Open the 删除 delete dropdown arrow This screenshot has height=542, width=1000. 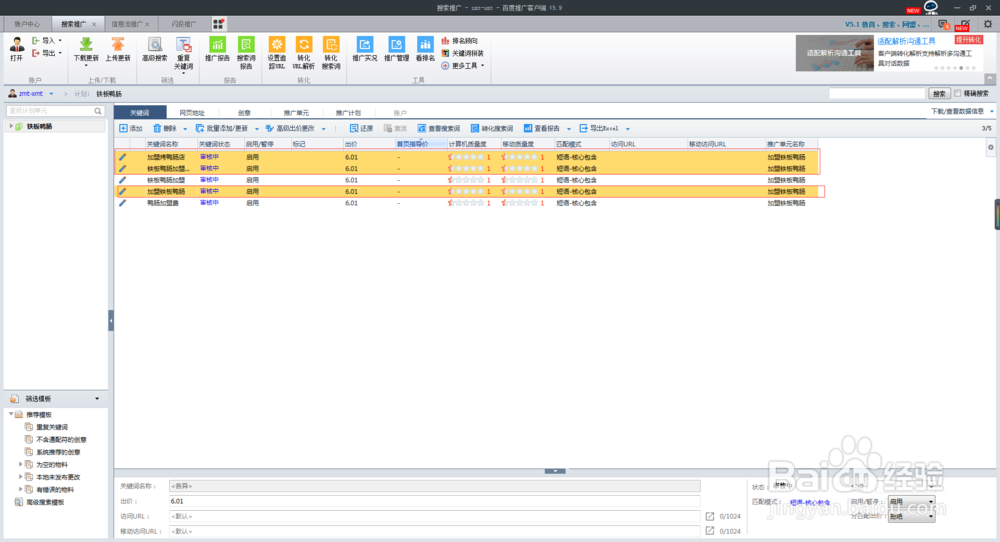185,129
